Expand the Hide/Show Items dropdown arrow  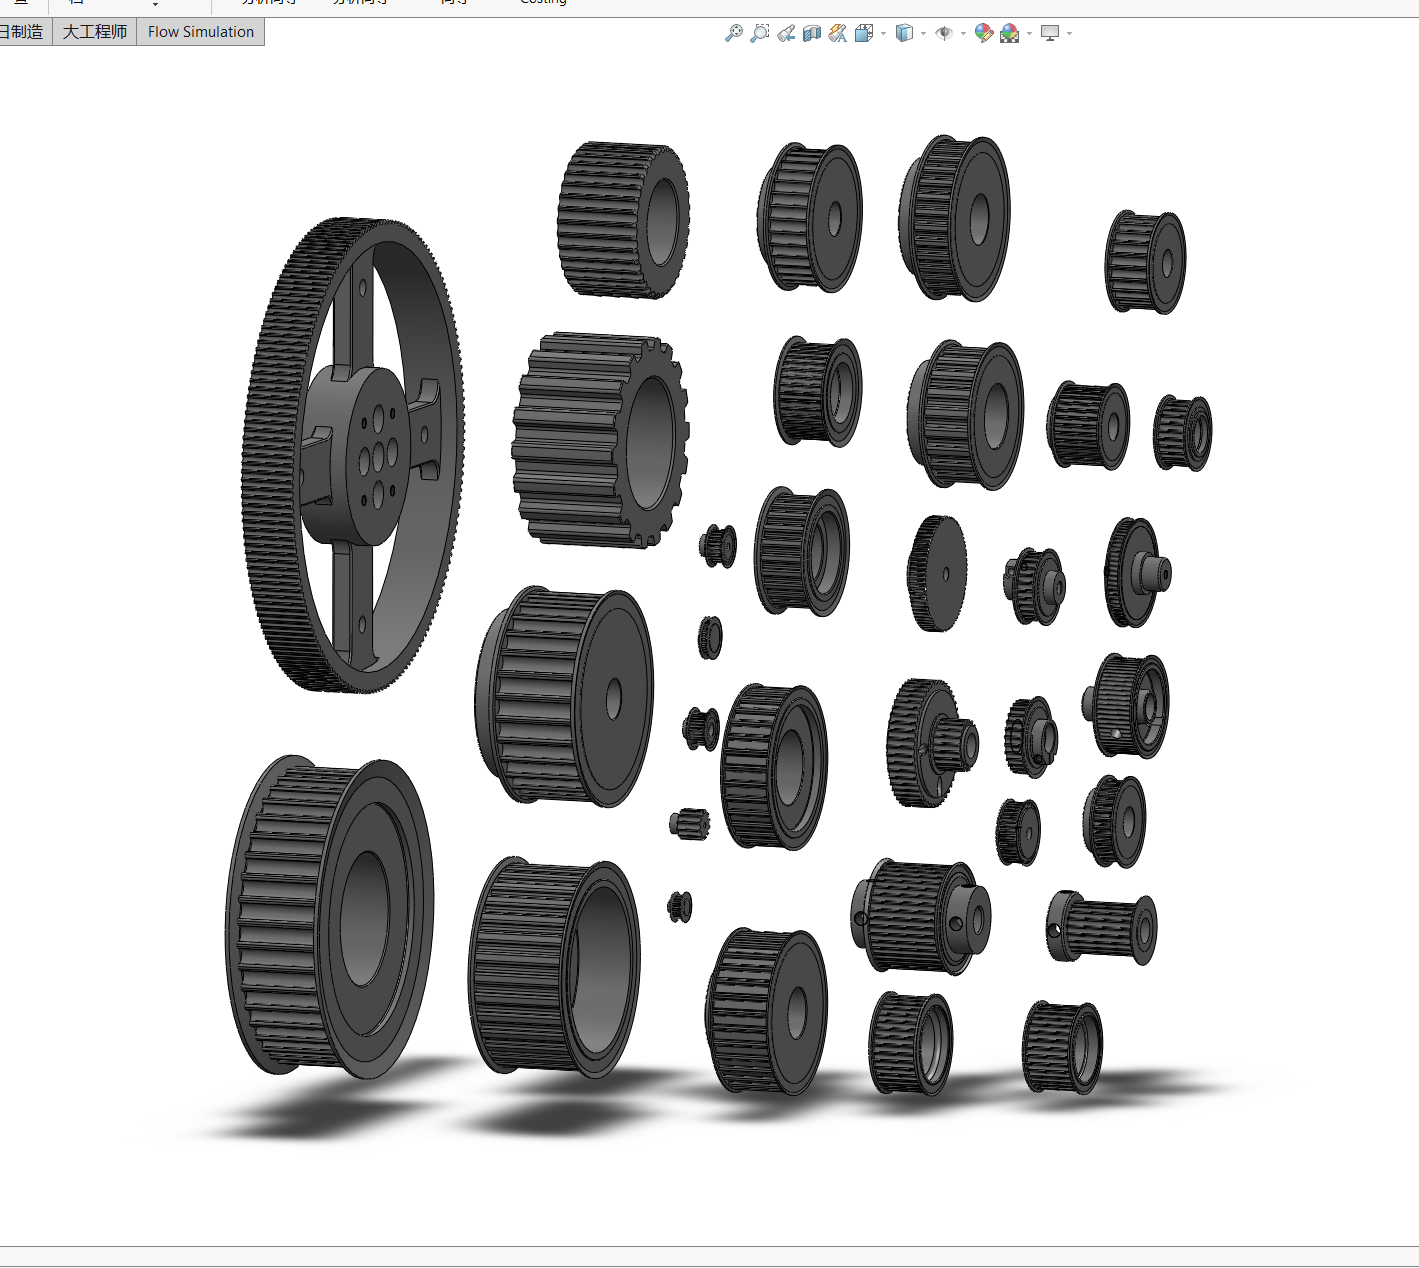coord(963,34)
